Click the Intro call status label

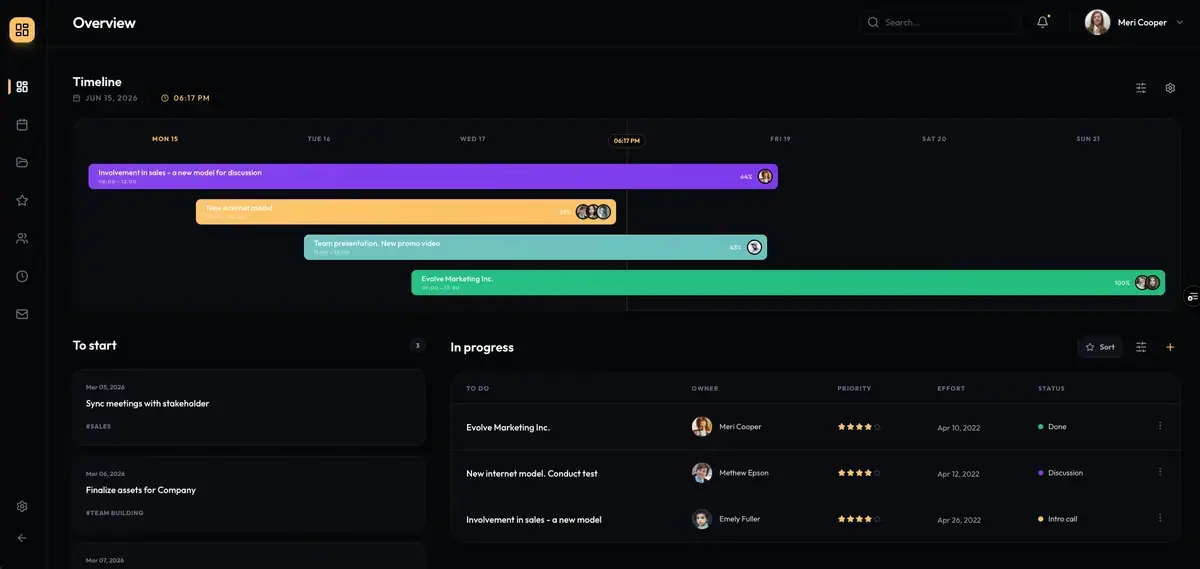(x=1063, y=519)
